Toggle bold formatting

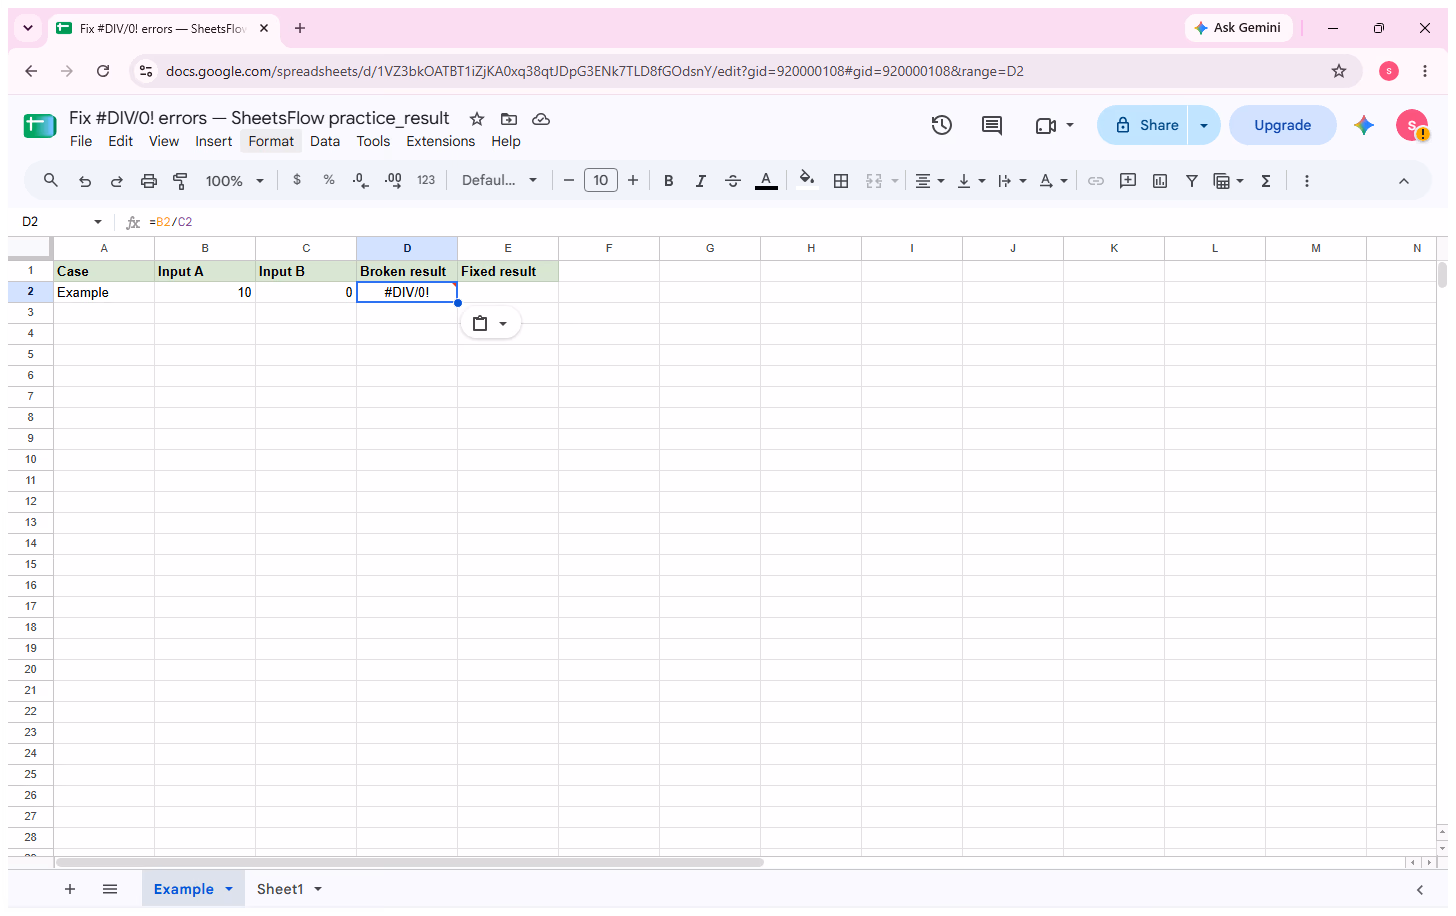coord(669,181)
